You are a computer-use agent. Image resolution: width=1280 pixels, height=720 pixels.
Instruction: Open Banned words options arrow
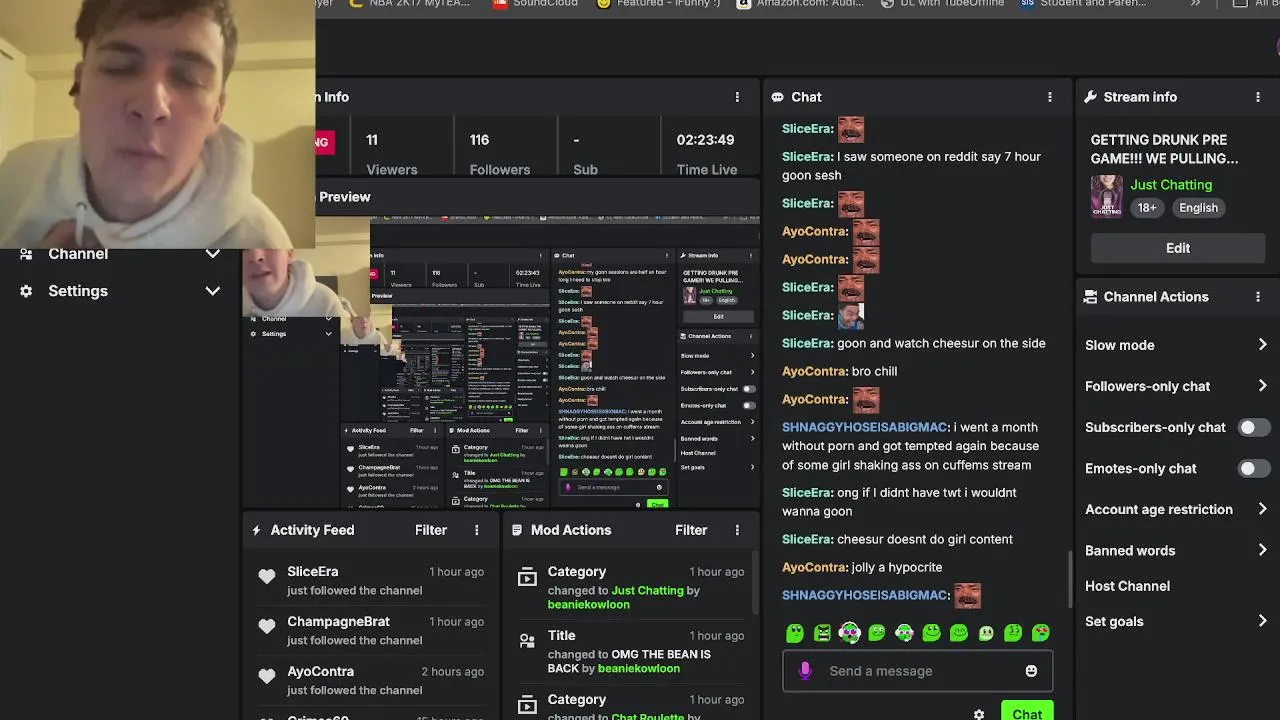point(1262,550)
